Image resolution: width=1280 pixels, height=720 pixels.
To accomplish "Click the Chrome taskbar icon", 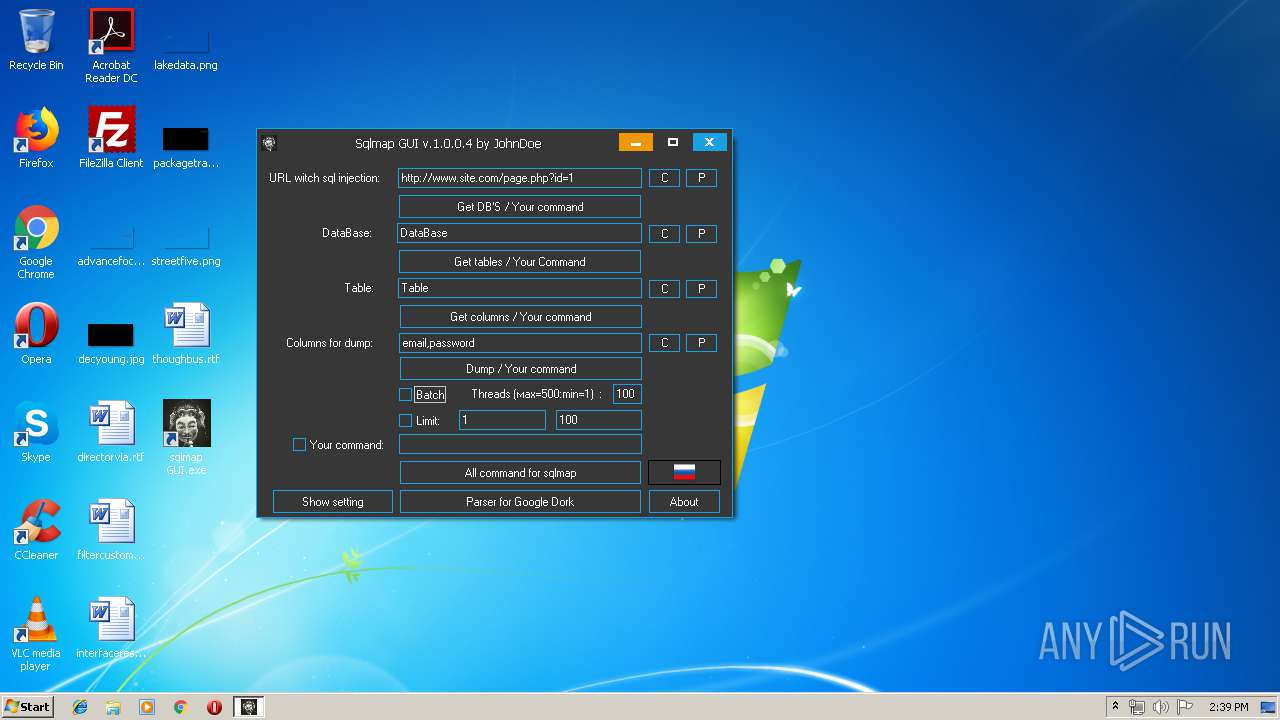I will pos(181,707).
